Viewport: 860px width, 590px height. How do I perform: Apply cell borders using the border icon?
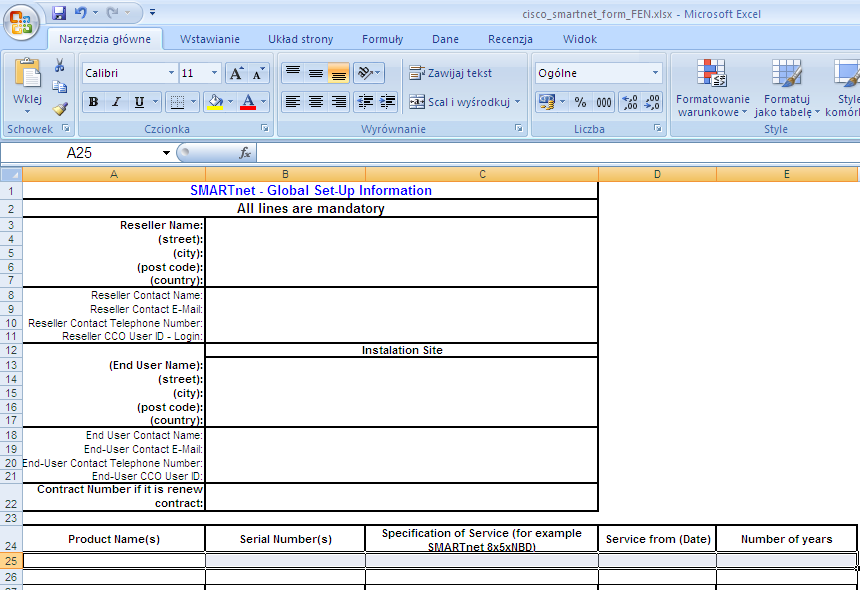tap(177, 102)
